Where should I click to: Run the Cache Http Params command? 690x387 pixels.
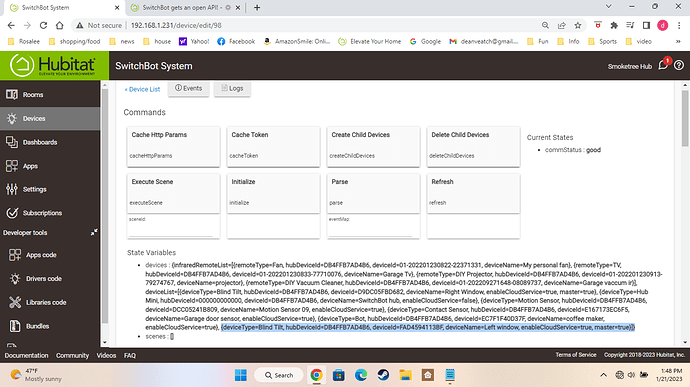tap(173, 147)
